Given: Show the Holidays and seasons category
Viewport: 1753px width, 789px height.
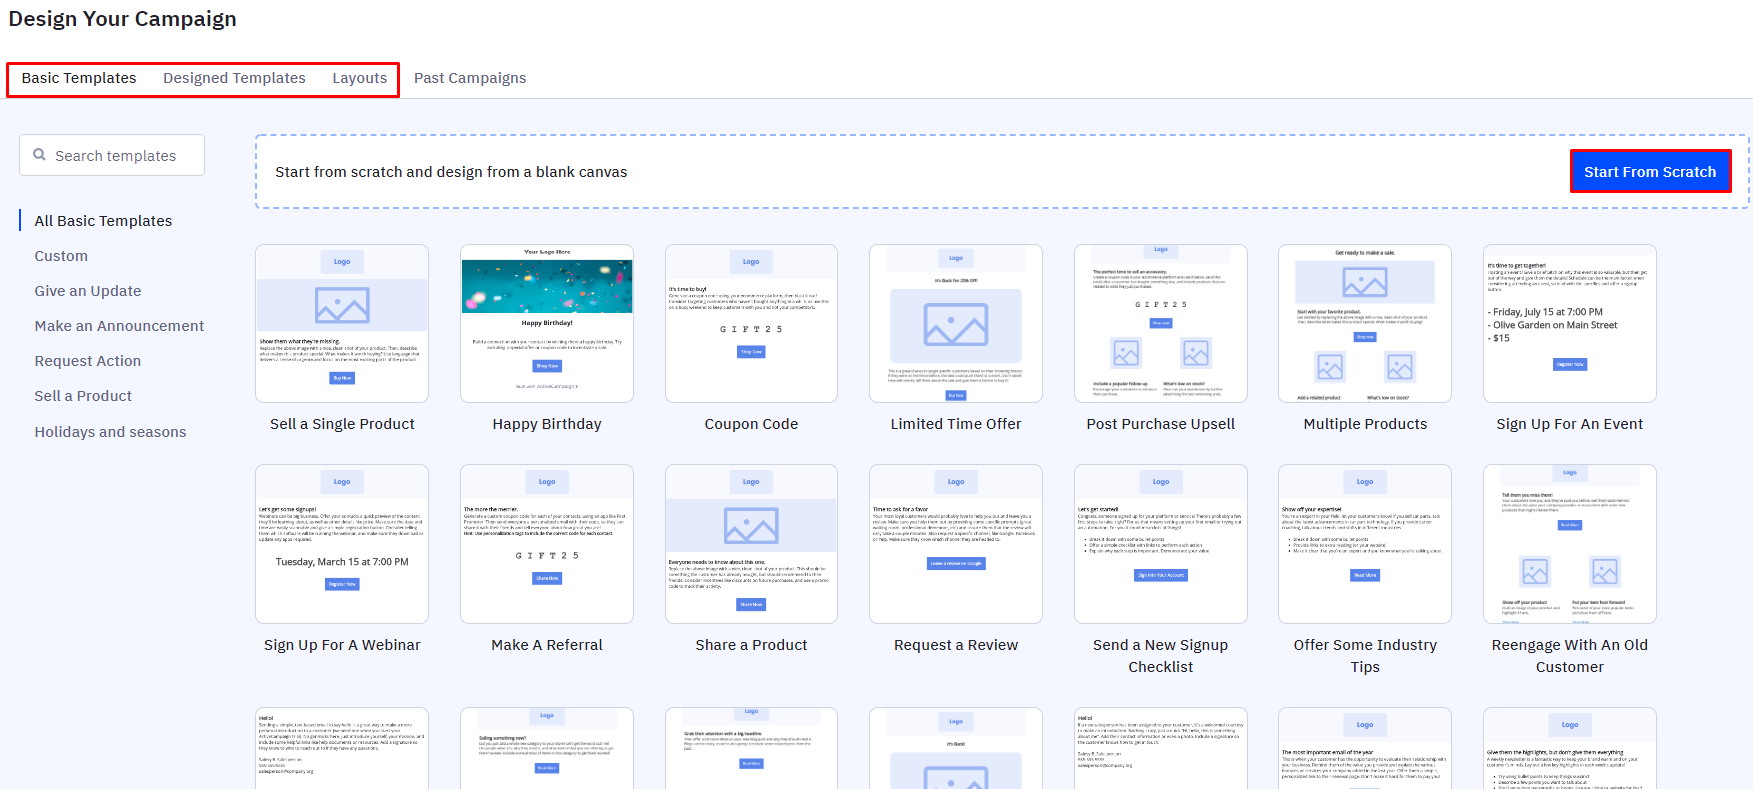Looking at the screenshot, I should coord(110,432).
